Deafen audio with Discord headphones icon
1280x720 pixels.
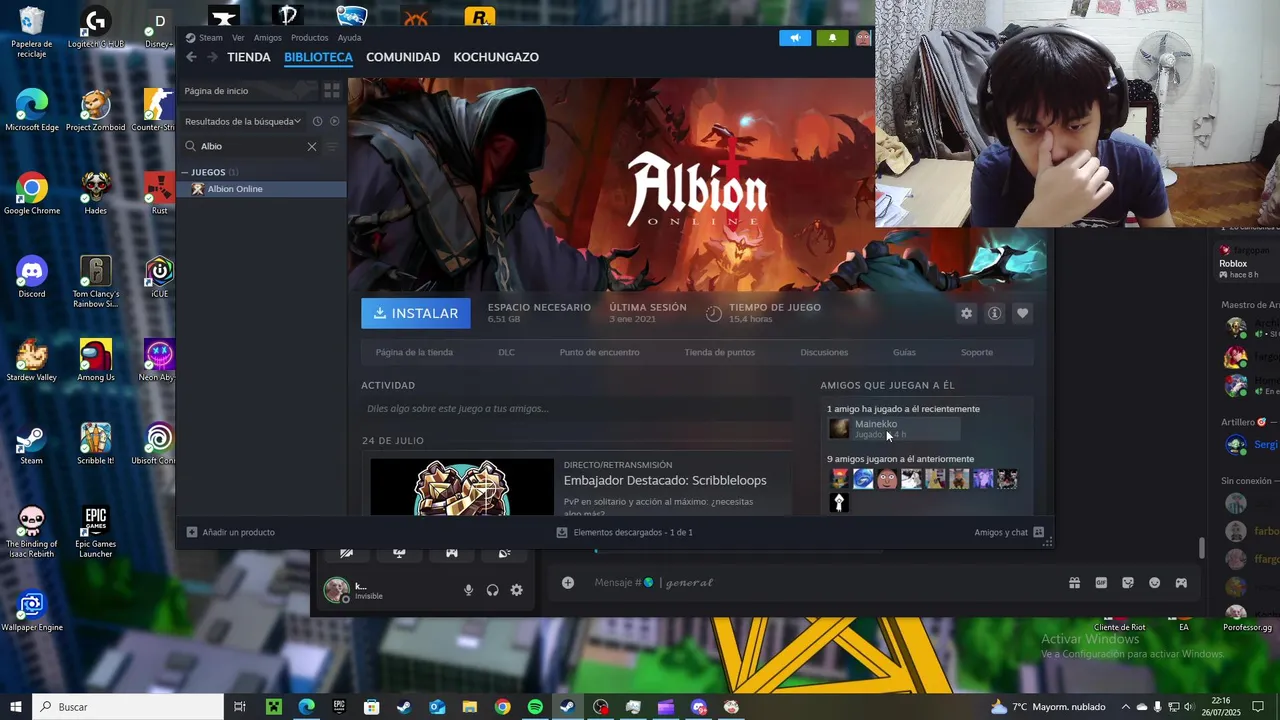point(492,590)
